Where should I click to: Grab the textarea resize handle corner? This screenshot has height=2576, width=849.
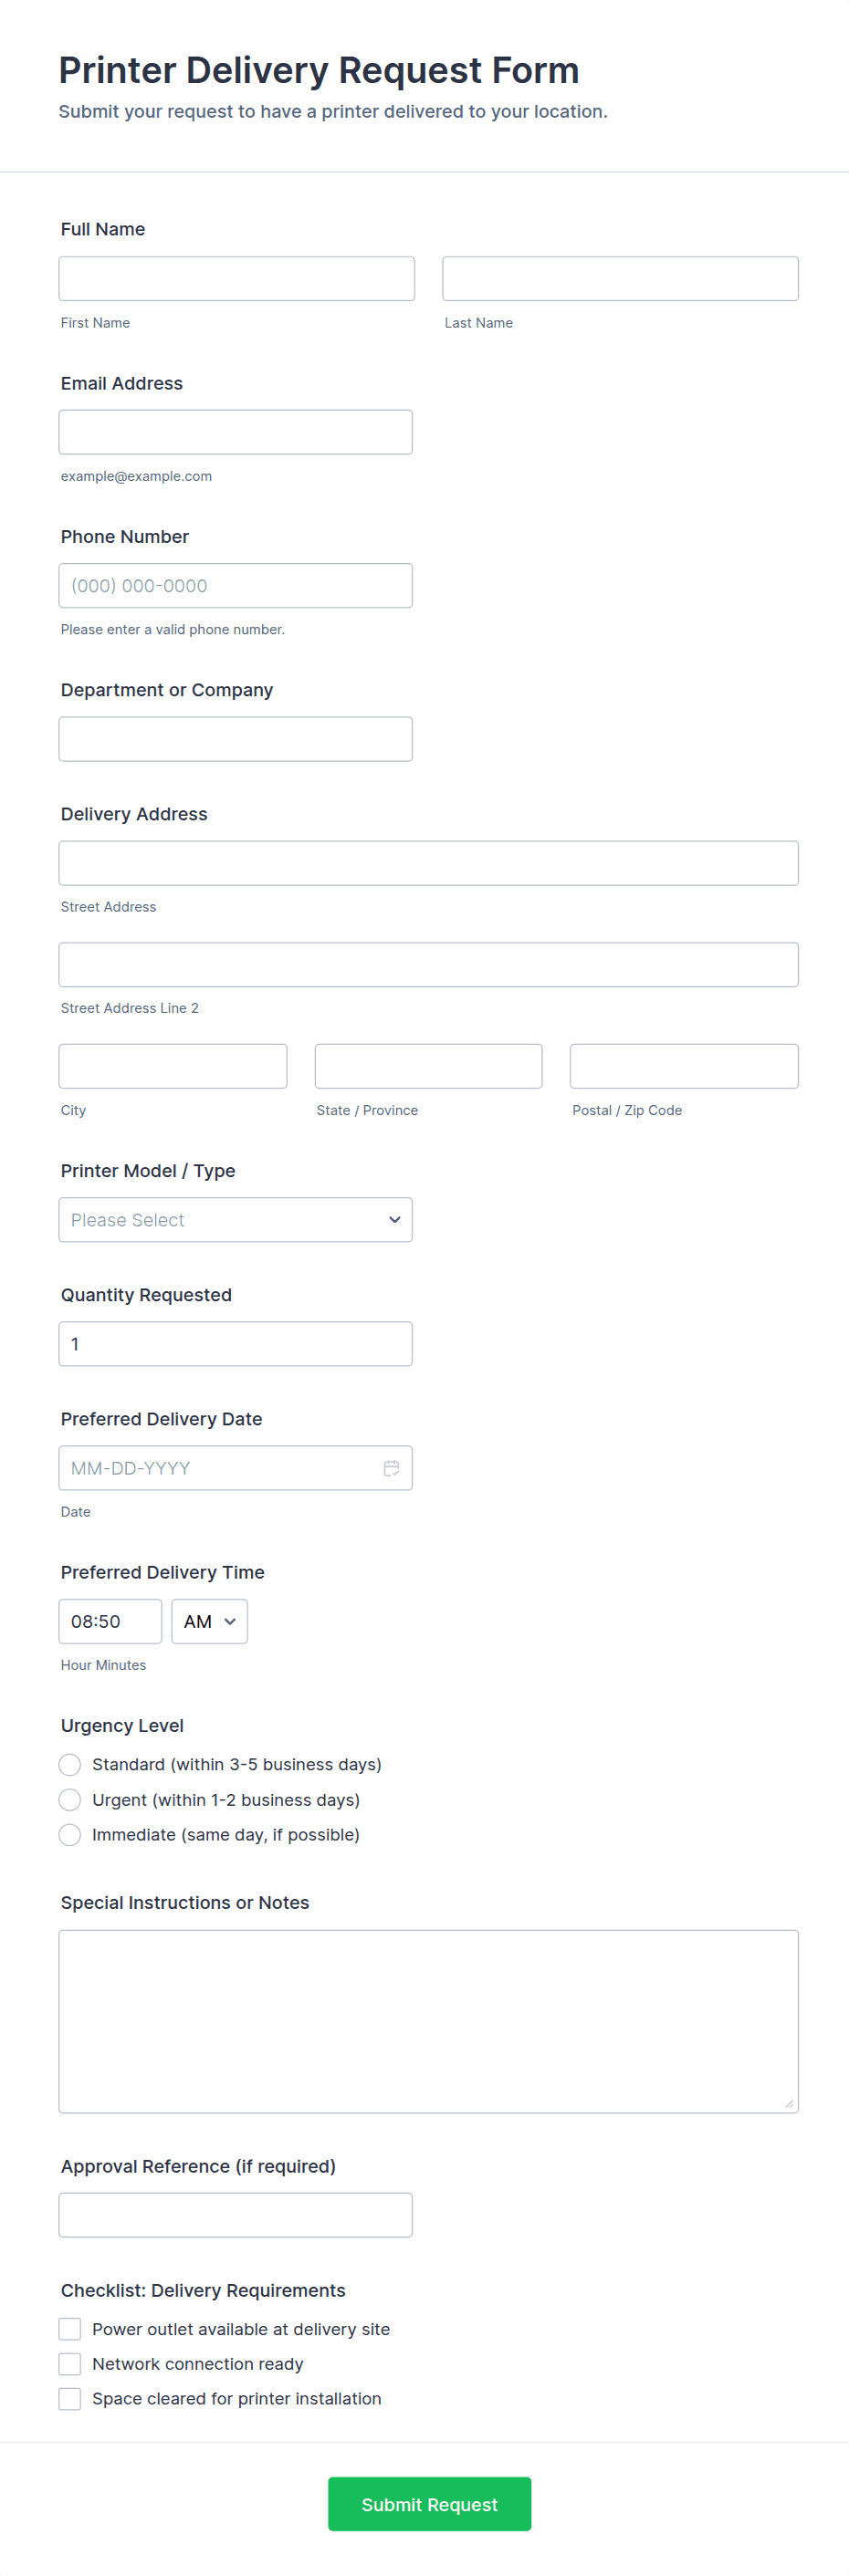789,2104
